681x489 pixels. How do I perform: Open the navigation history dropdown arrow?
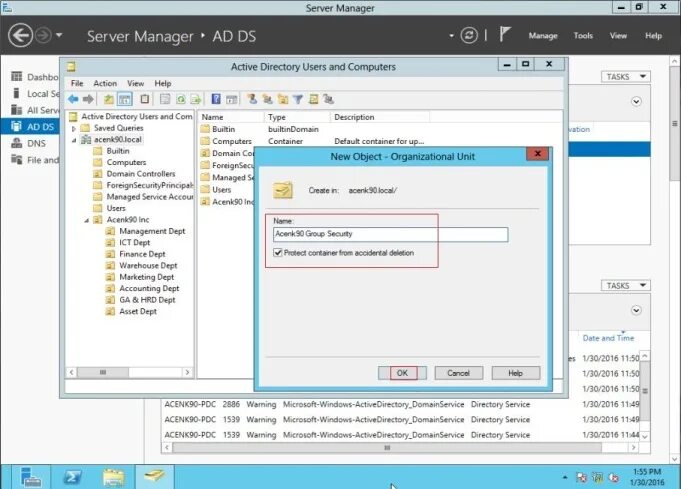coord(59,35)
